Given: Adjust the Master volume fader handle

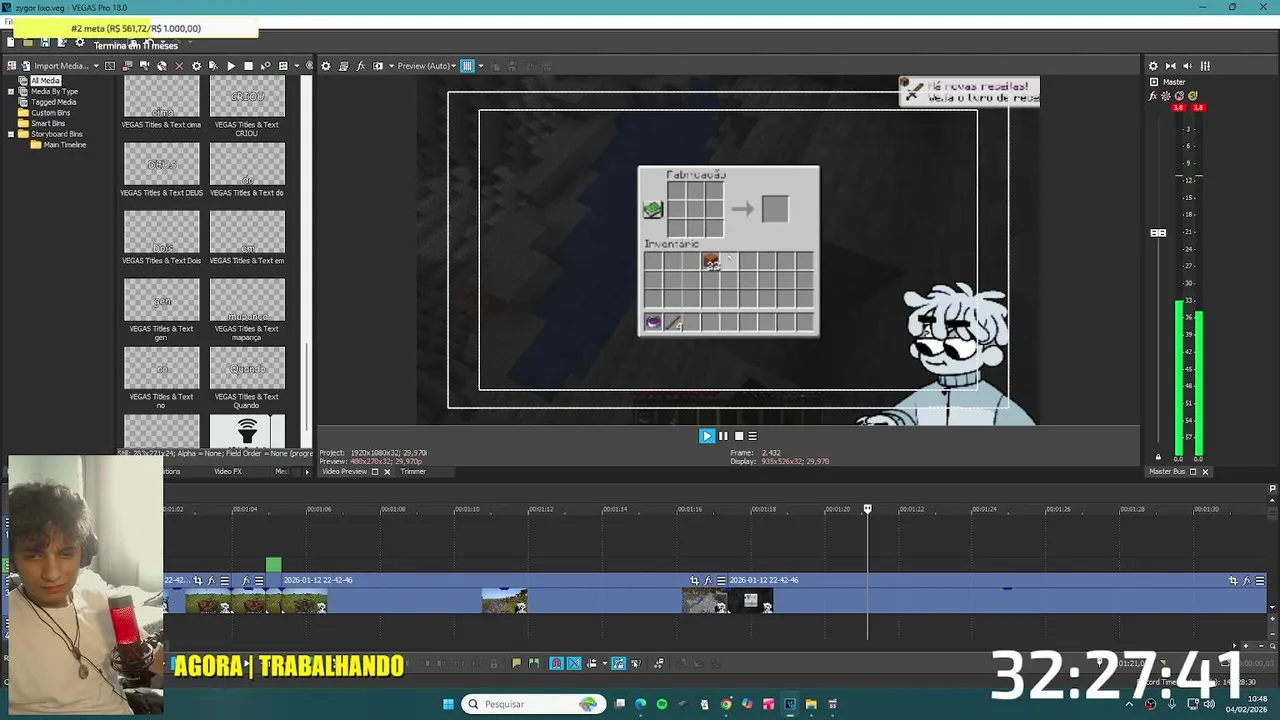Looking at the screenshot, I should 1158,233.
